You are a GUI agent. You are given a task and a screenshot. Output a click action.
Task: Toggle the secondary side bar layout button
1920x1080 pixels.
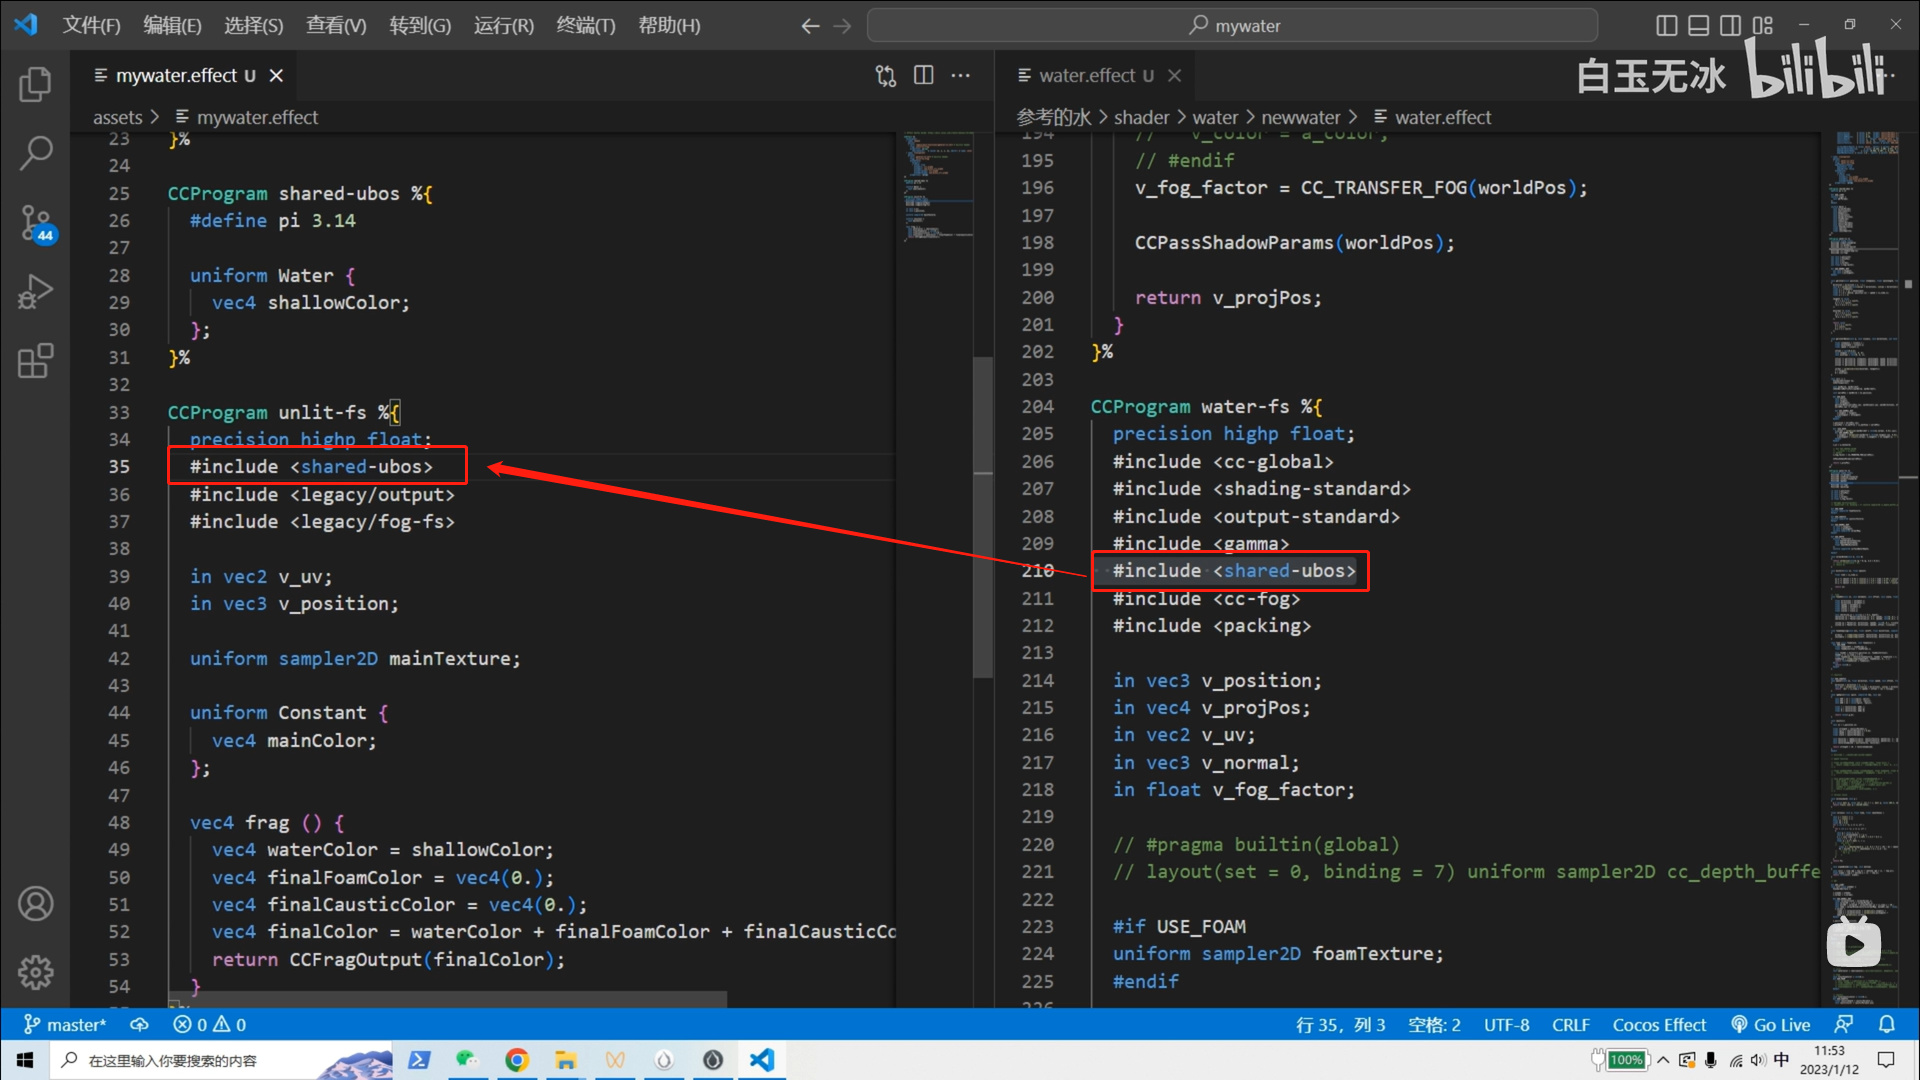1730,25
